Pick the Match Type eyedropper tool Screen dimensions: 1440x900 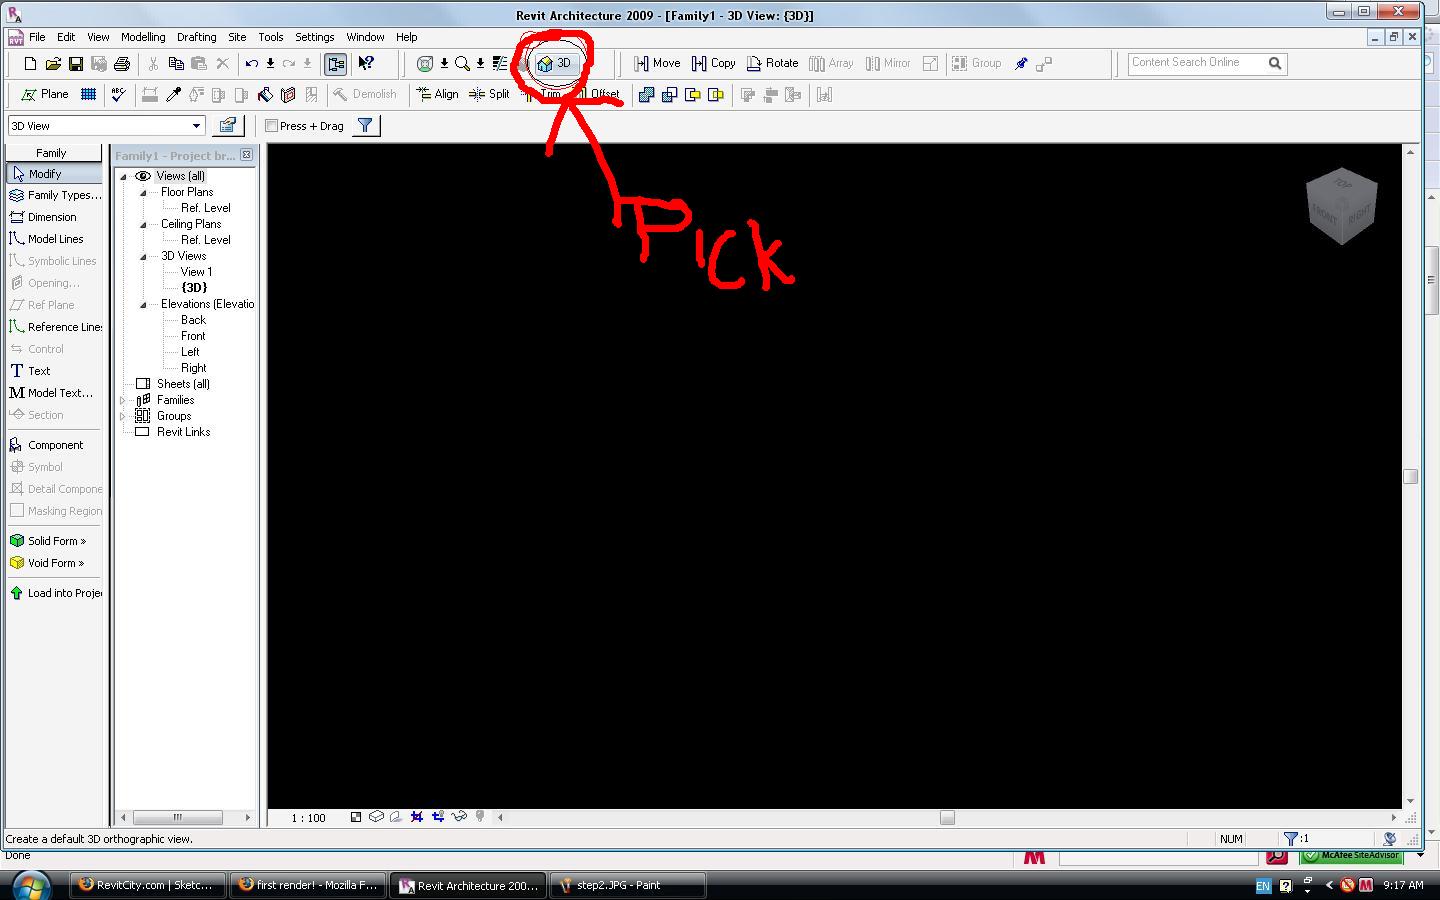tap(173, 95)
